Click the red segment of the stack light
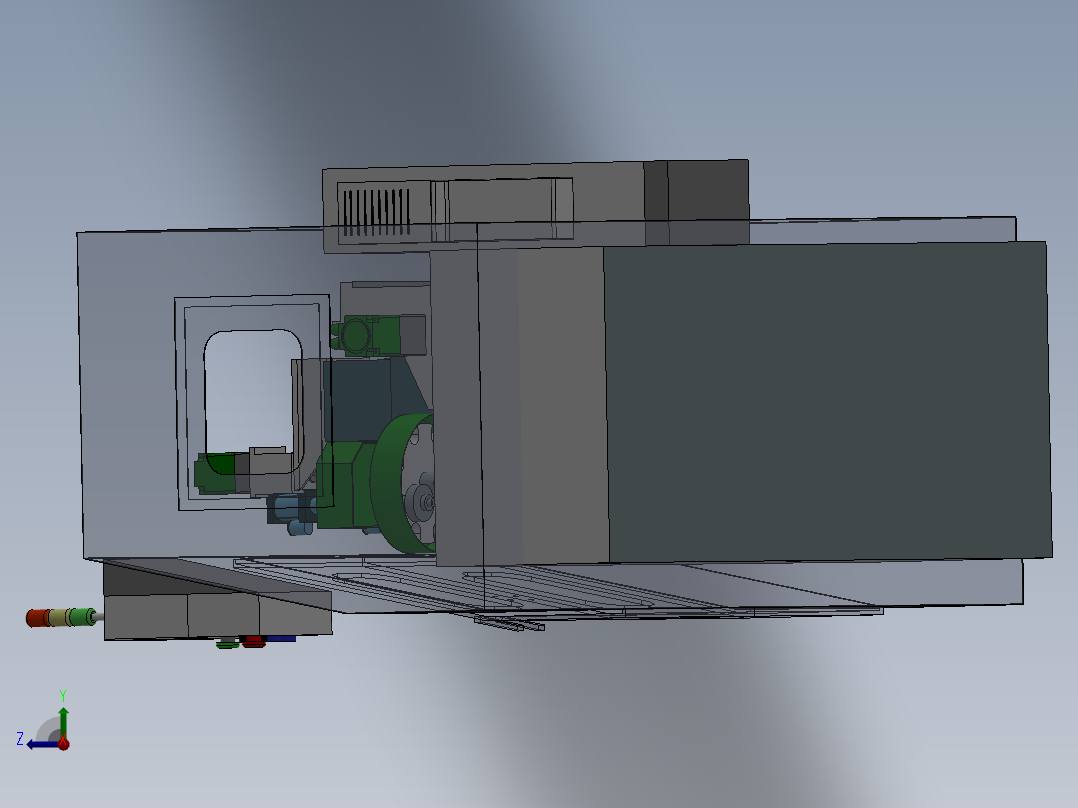The image size is (1078, 808). pos(37,617)
